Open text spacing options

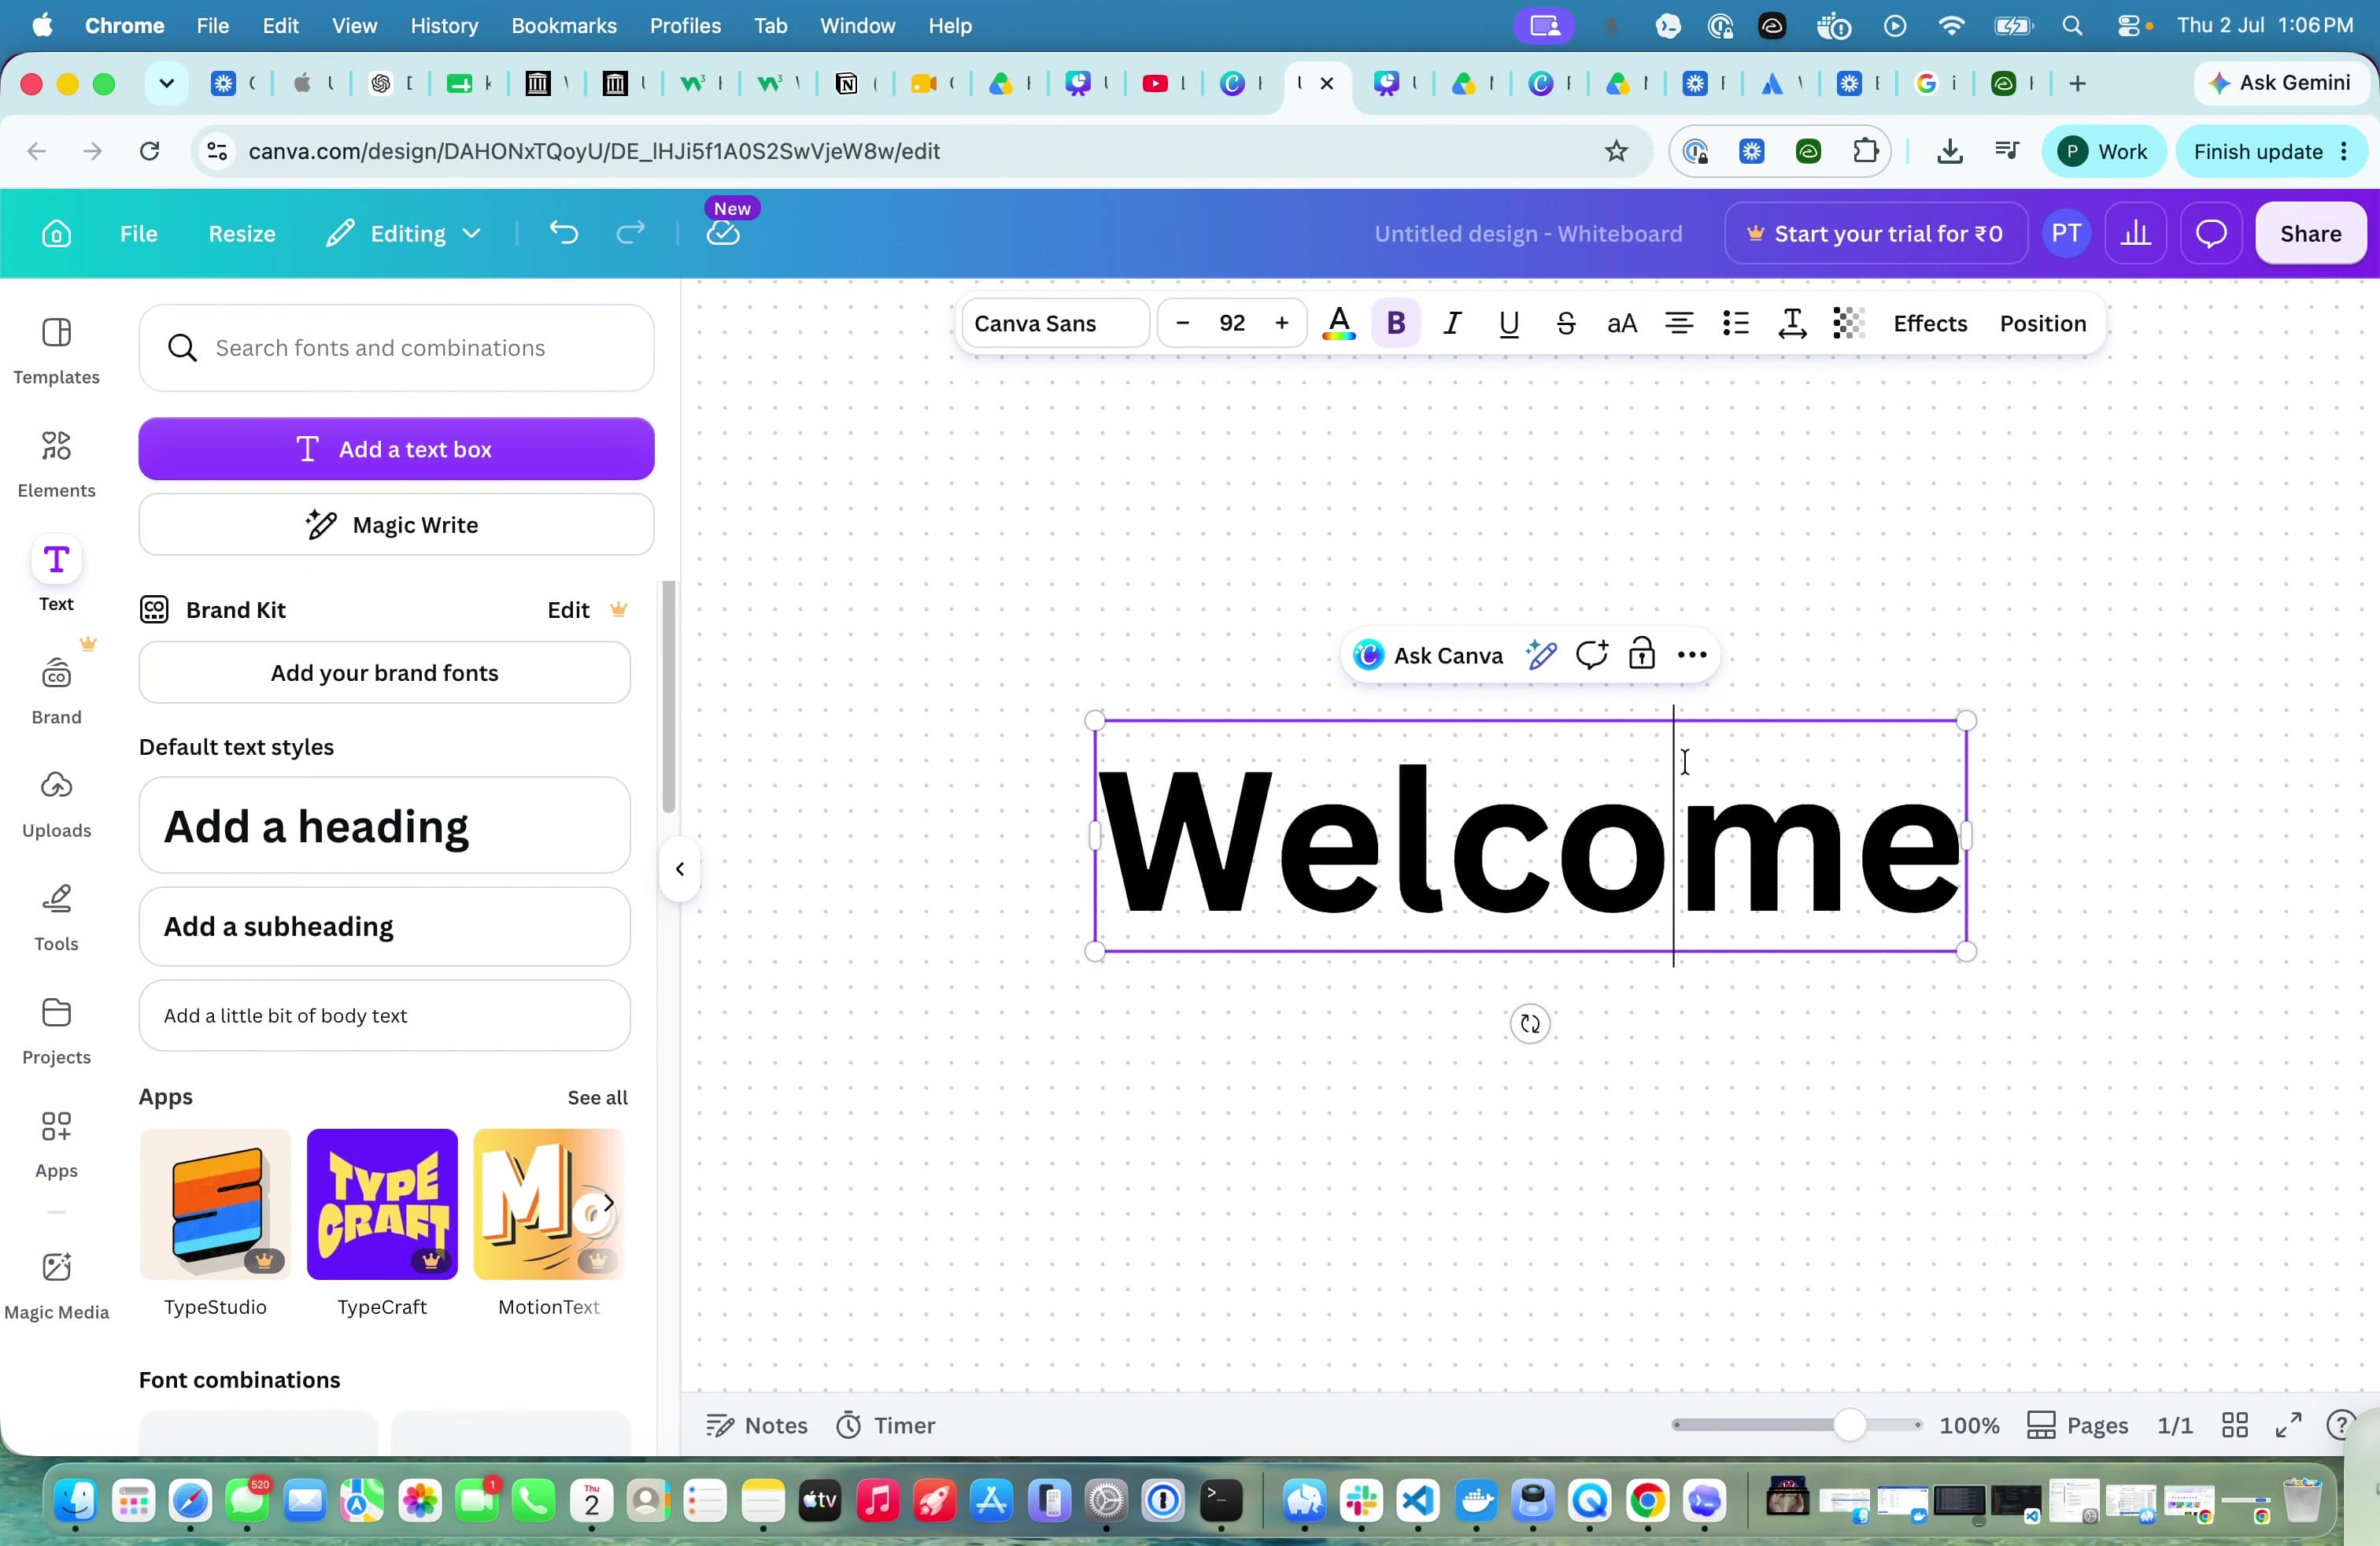1792,323
